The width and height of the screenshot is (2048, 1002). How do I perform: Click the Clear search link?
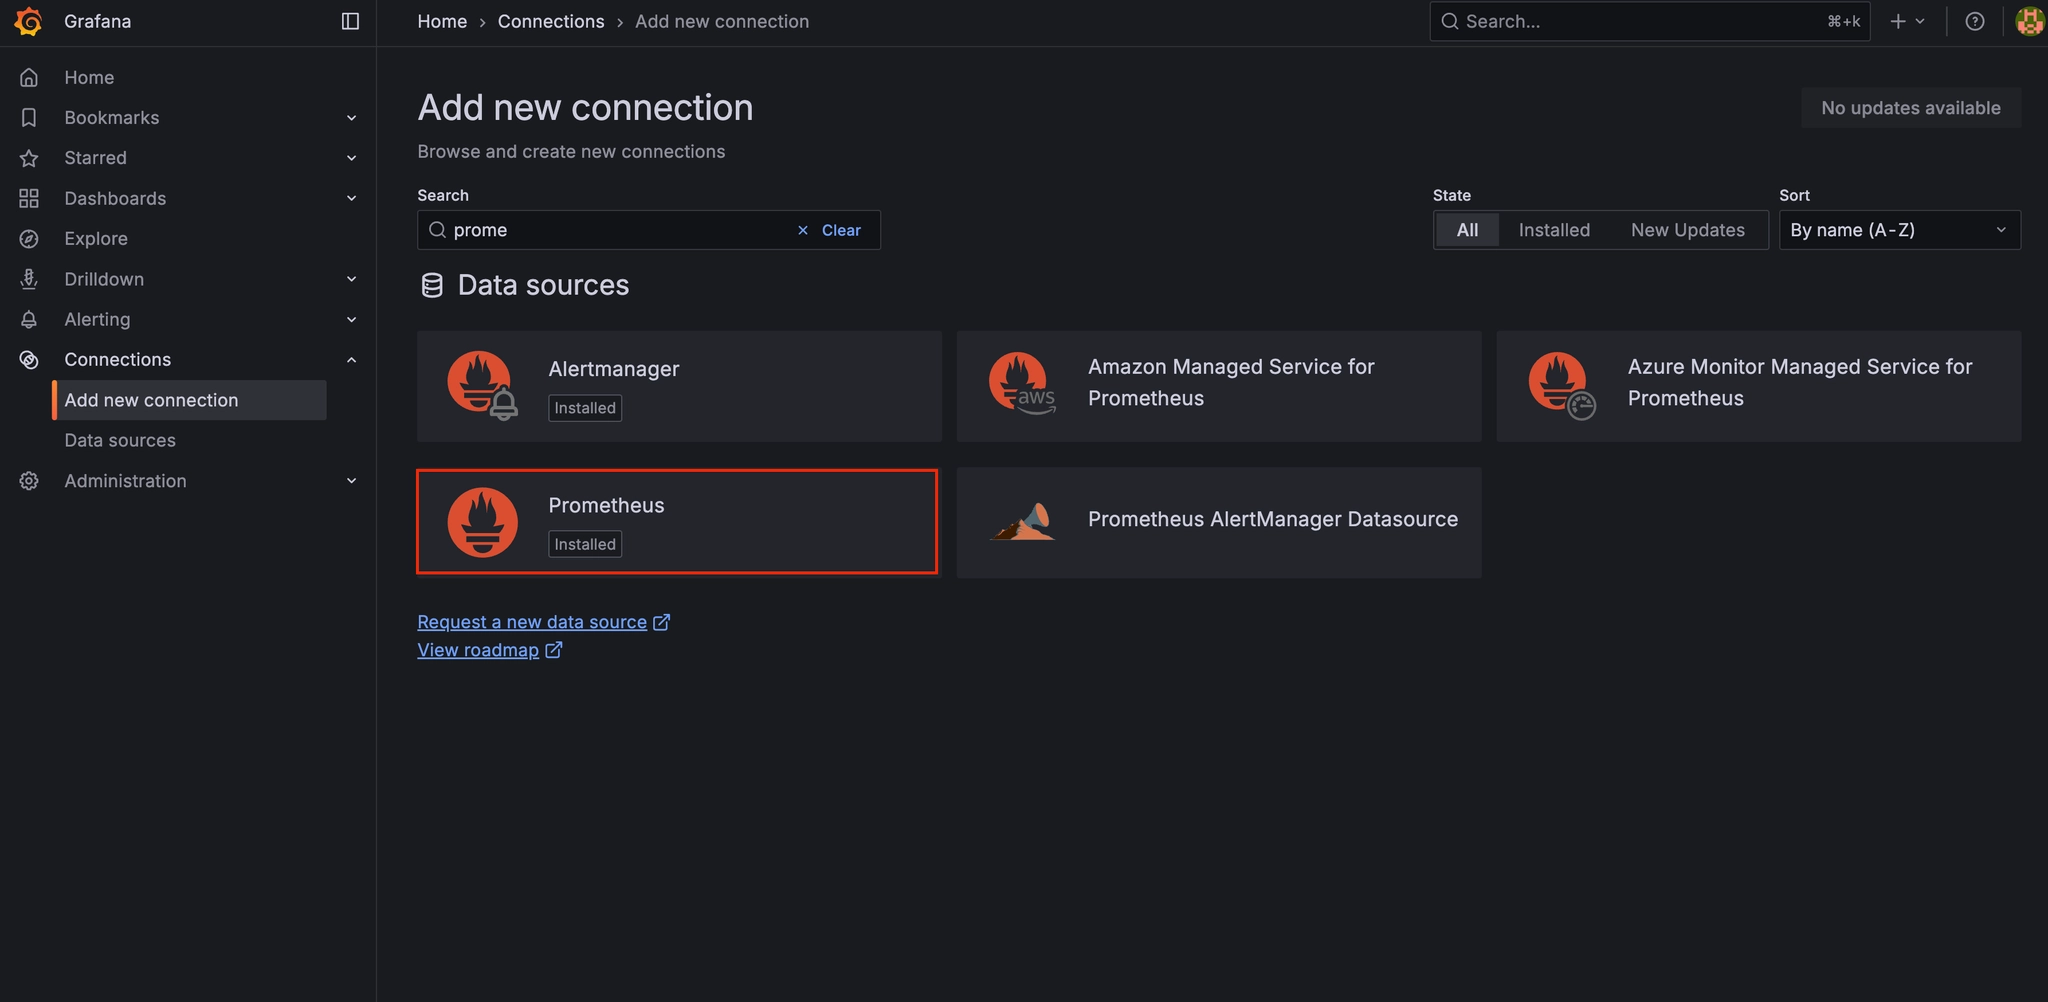tap(841, 230)
